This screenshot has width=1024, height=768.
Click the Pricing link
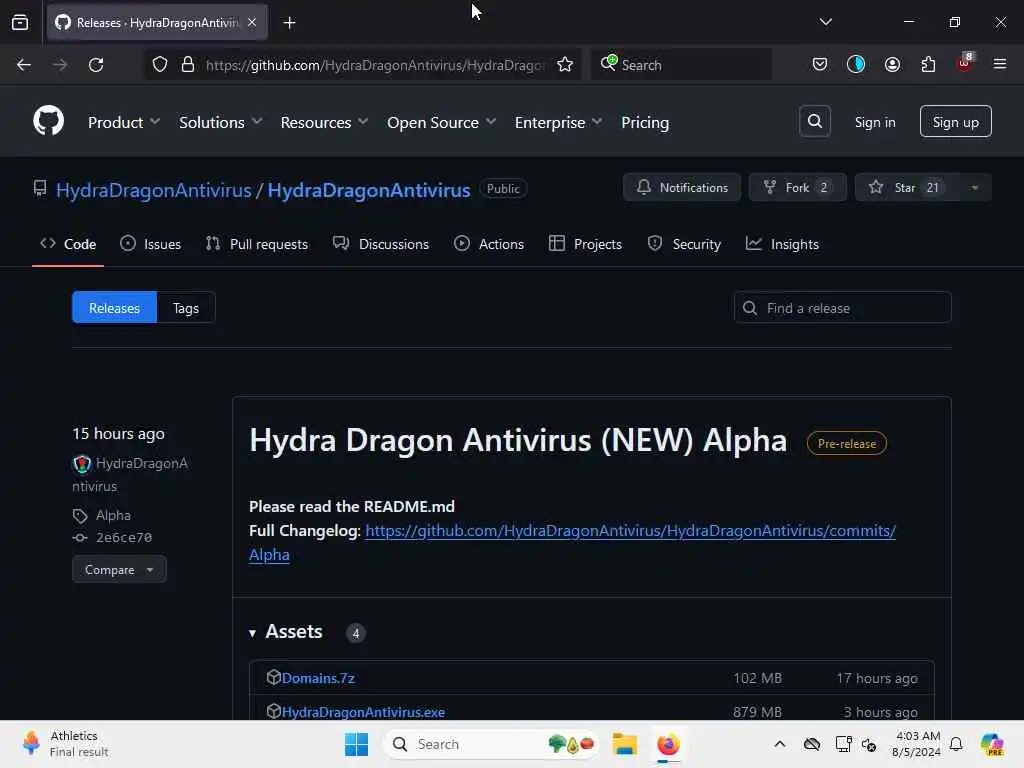point(645,122)
